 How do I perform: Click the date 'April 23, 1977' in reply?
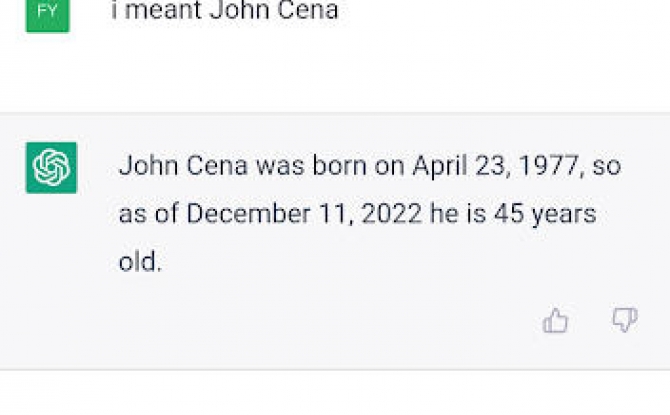tap(496, 166)
